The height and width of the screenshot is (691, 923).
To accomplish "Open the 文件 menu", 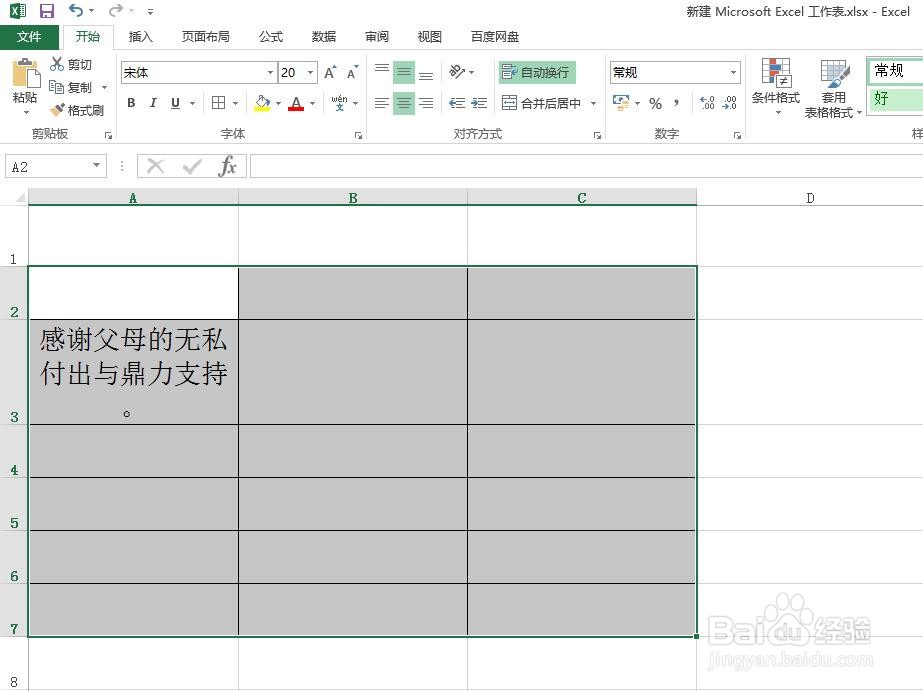I will 30,36.
